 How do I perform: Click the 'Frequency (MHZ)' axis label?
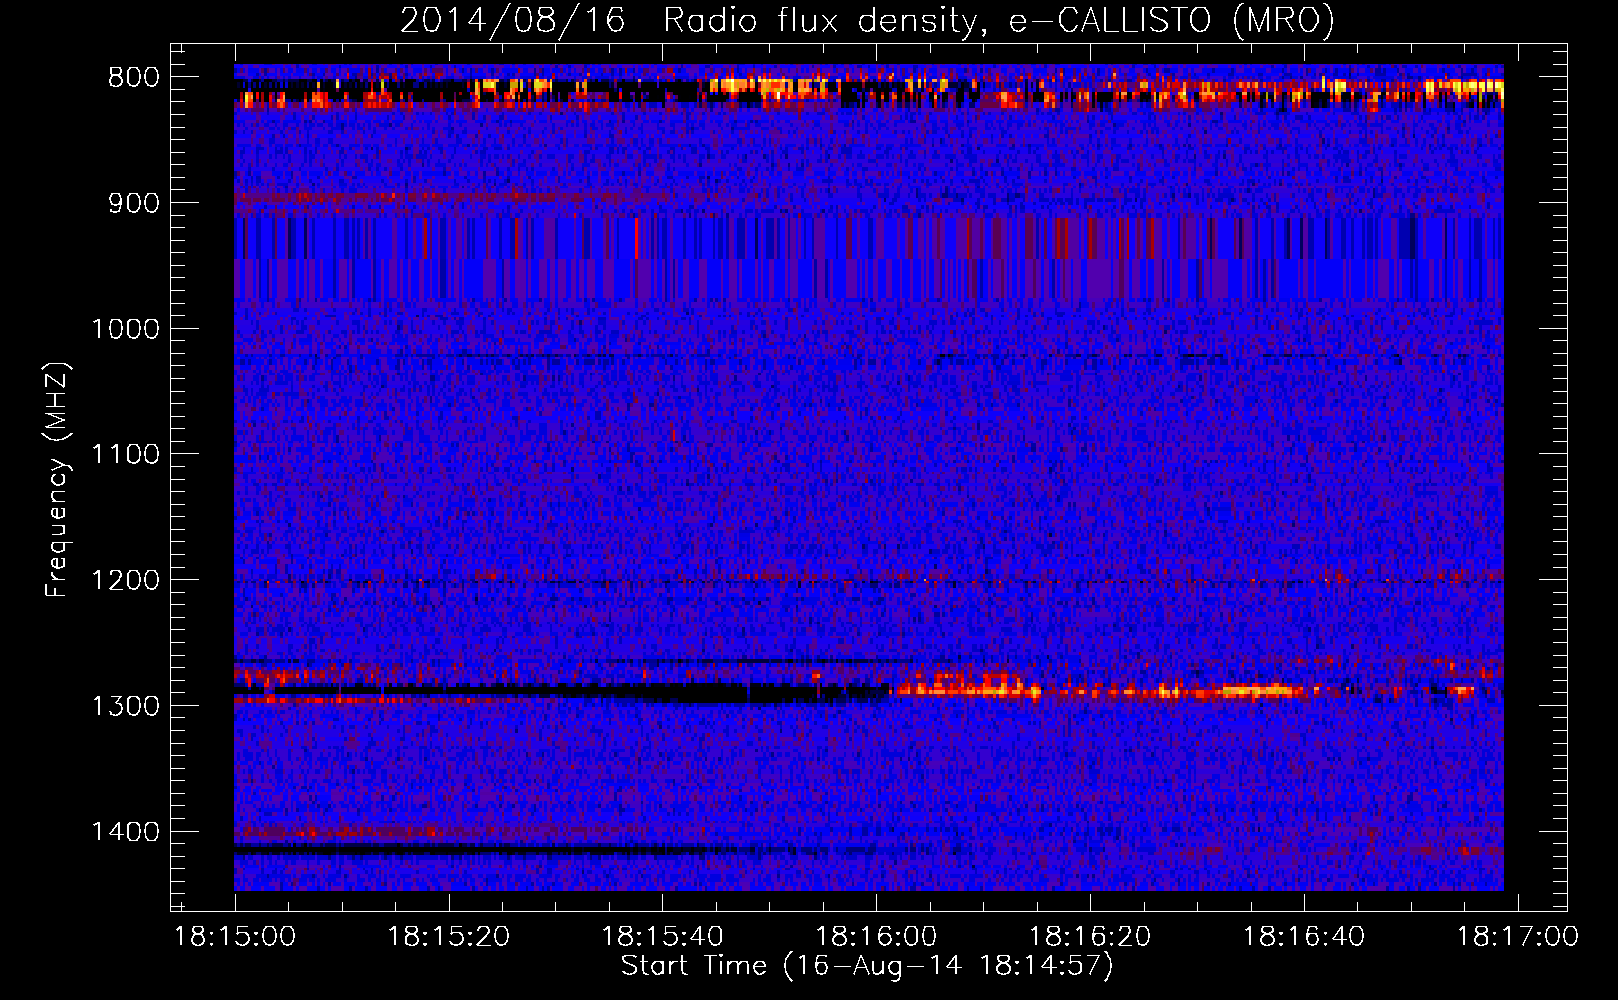(58, 480)
